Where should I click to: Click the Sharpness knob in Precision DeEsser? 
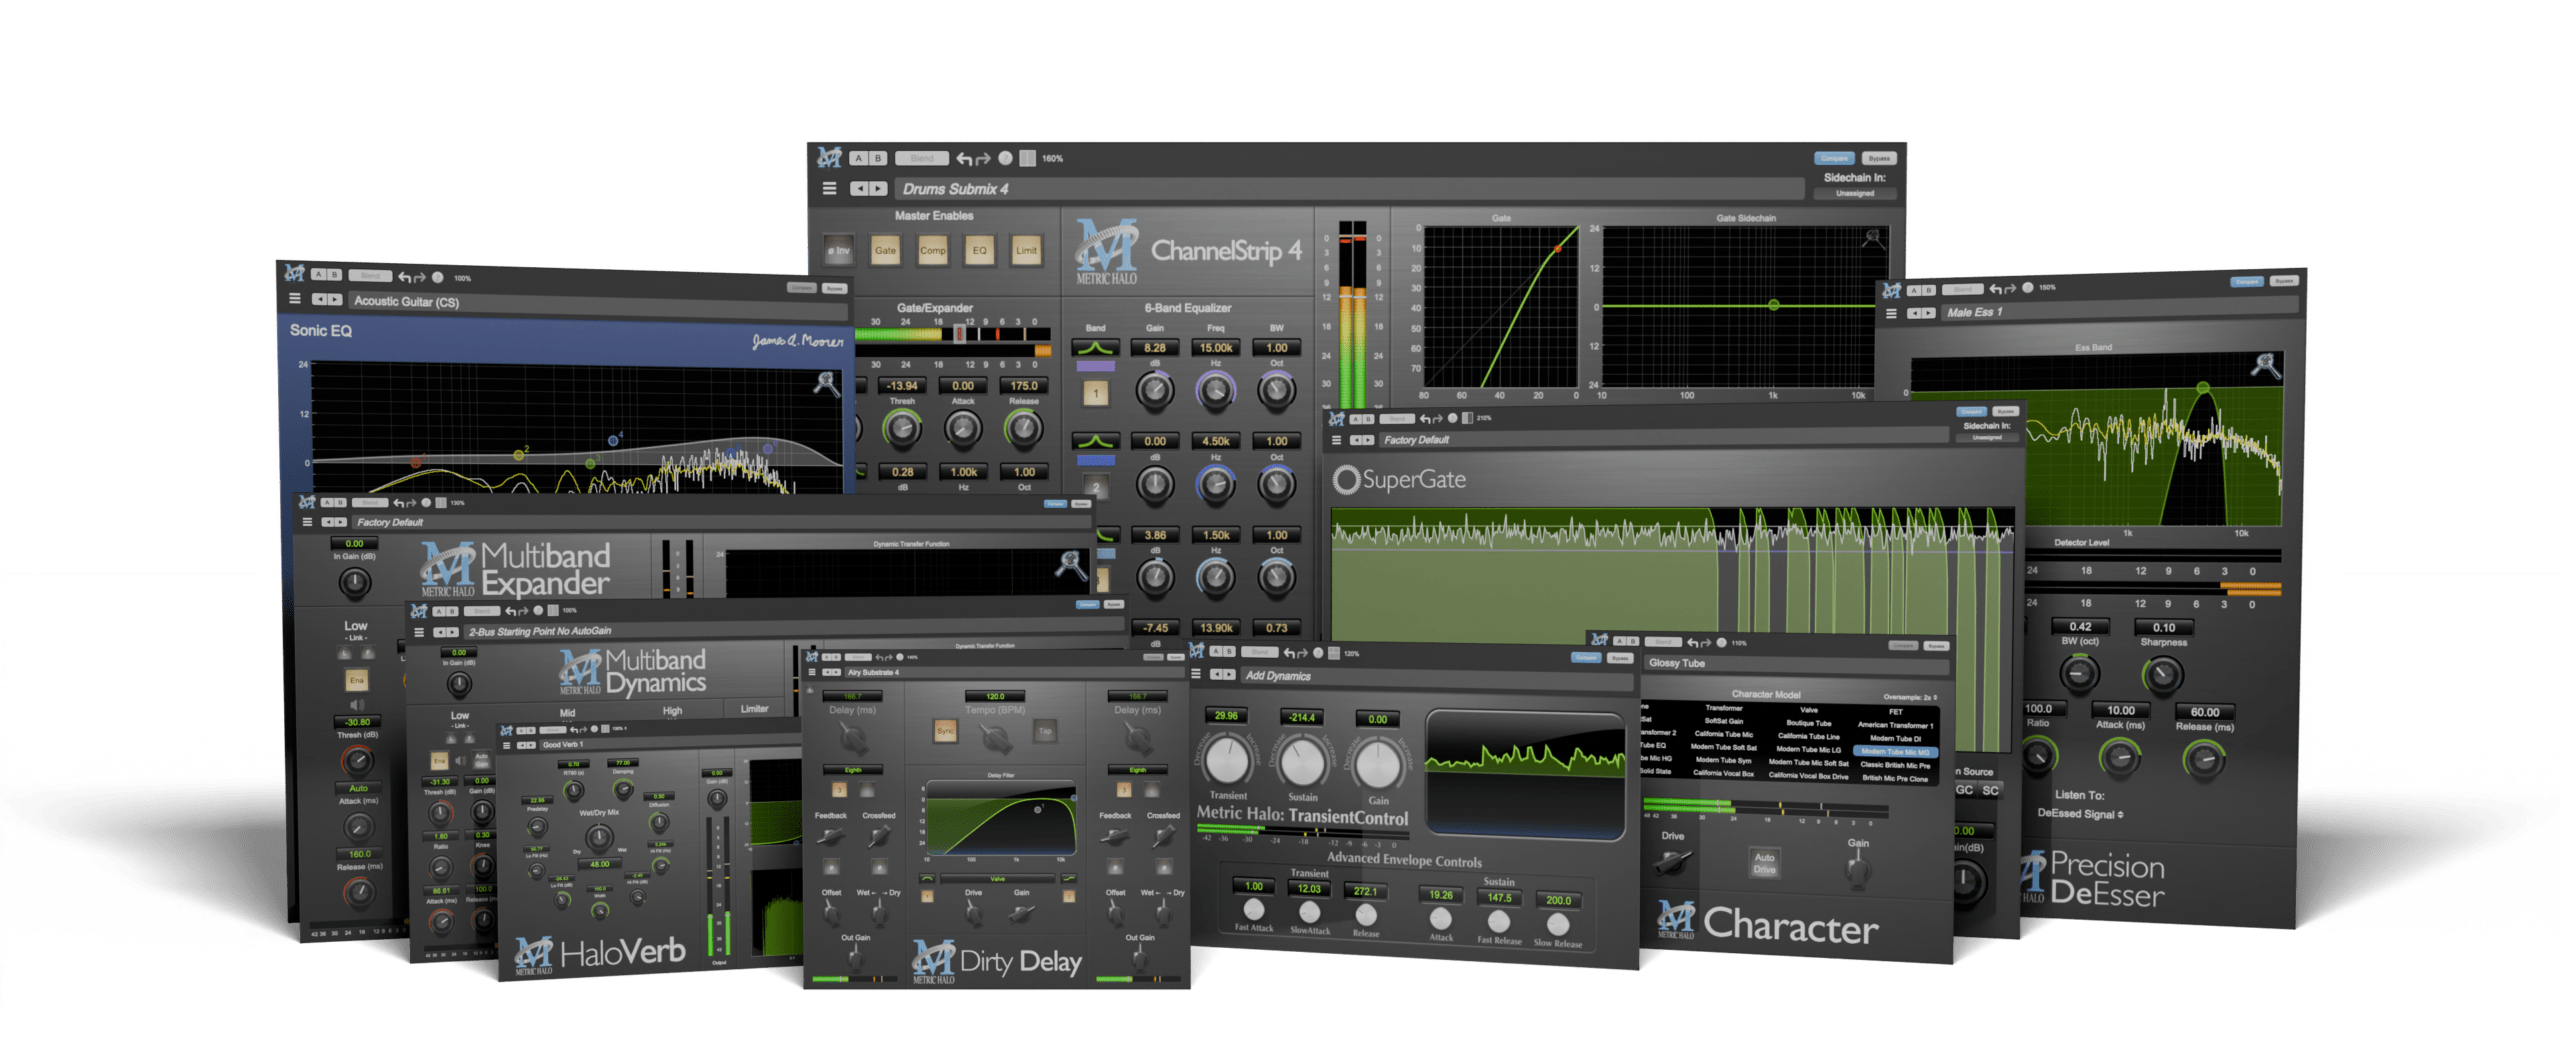[x=2162, y=675]
